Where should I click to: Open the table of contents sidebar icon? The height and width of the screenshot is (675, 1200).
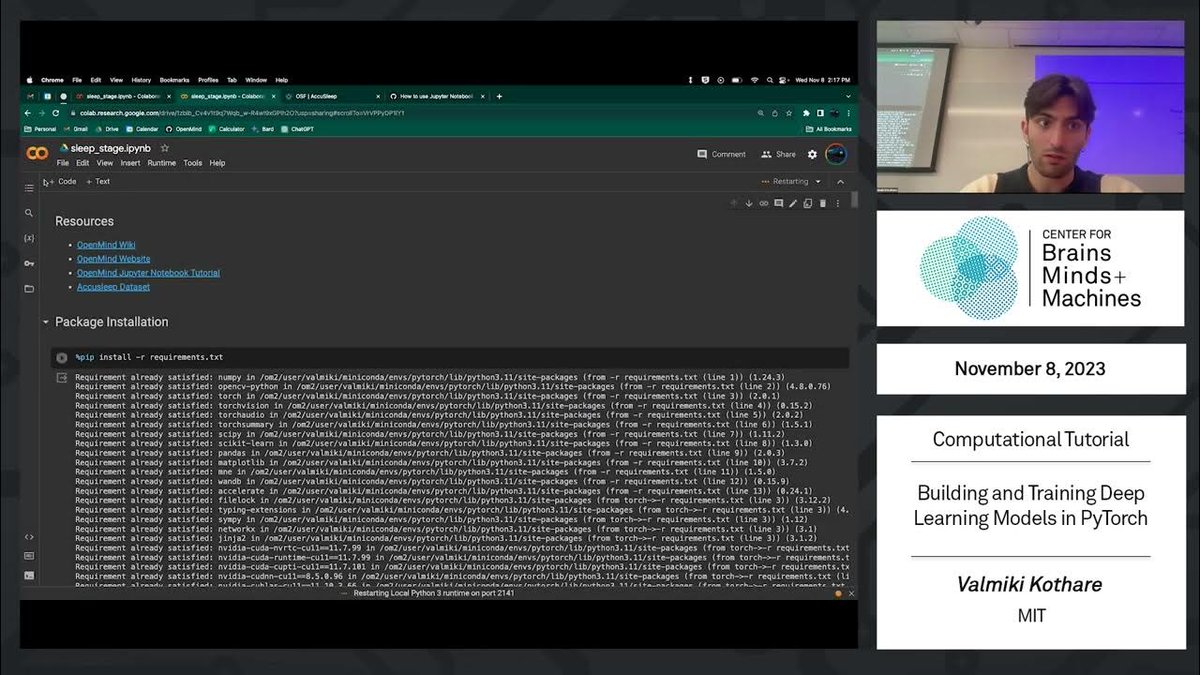click(x=28, y=187)
